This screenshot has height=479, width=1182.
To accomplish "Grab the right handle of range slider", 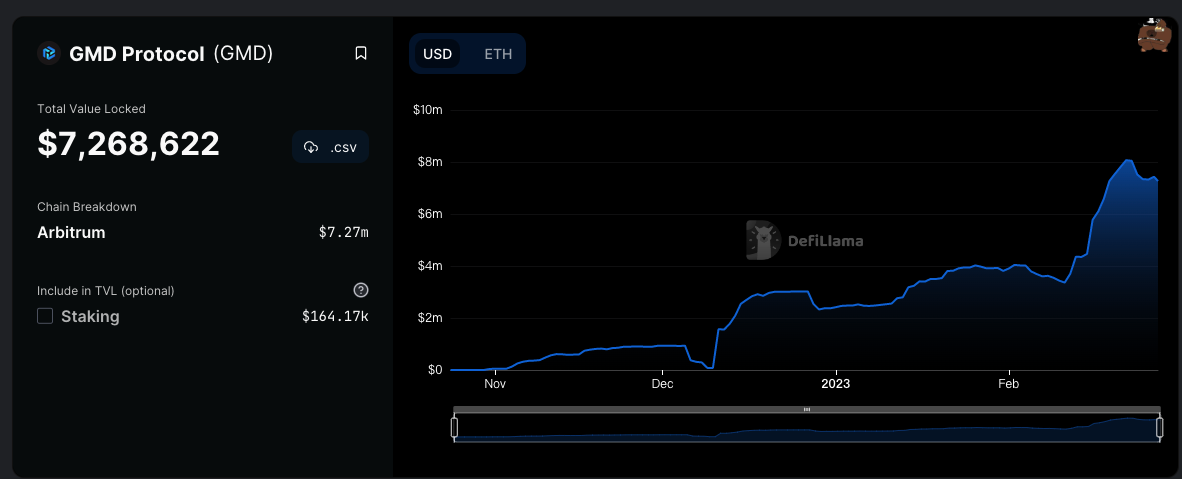I will coord(1160,428).
